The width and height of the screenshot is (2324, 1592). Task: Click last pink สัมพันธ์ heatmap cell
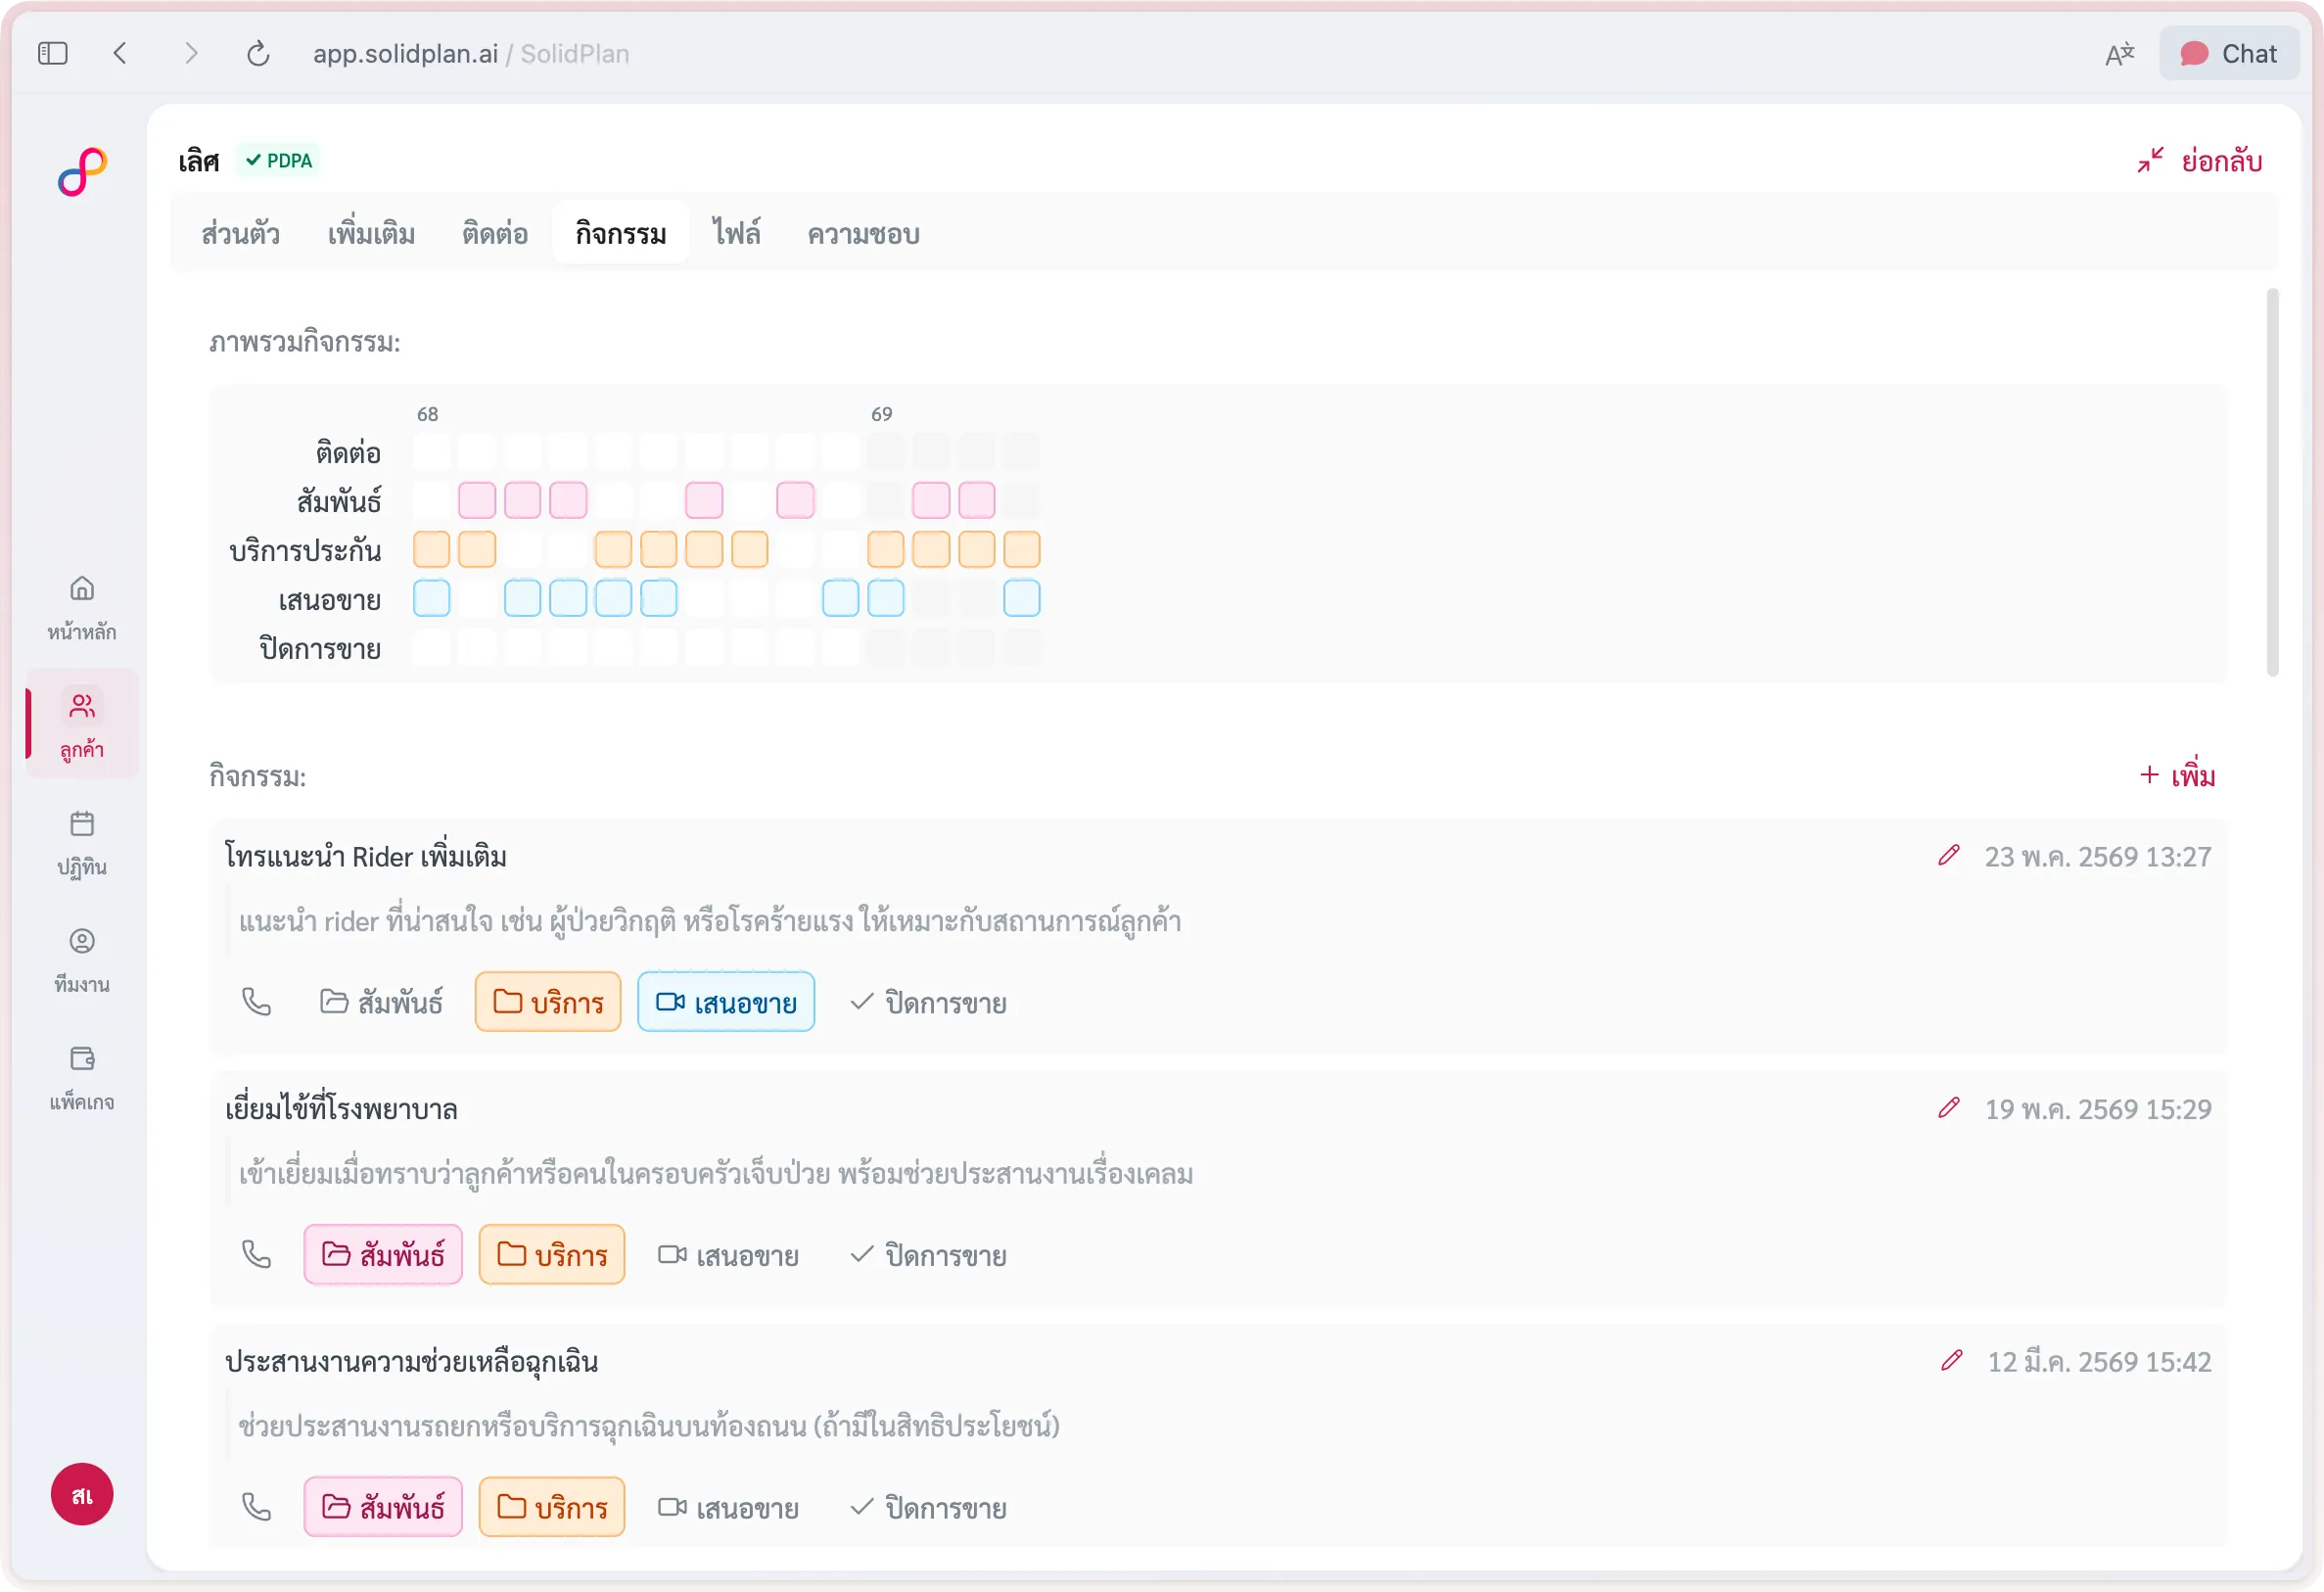click(x=977, y=499)
